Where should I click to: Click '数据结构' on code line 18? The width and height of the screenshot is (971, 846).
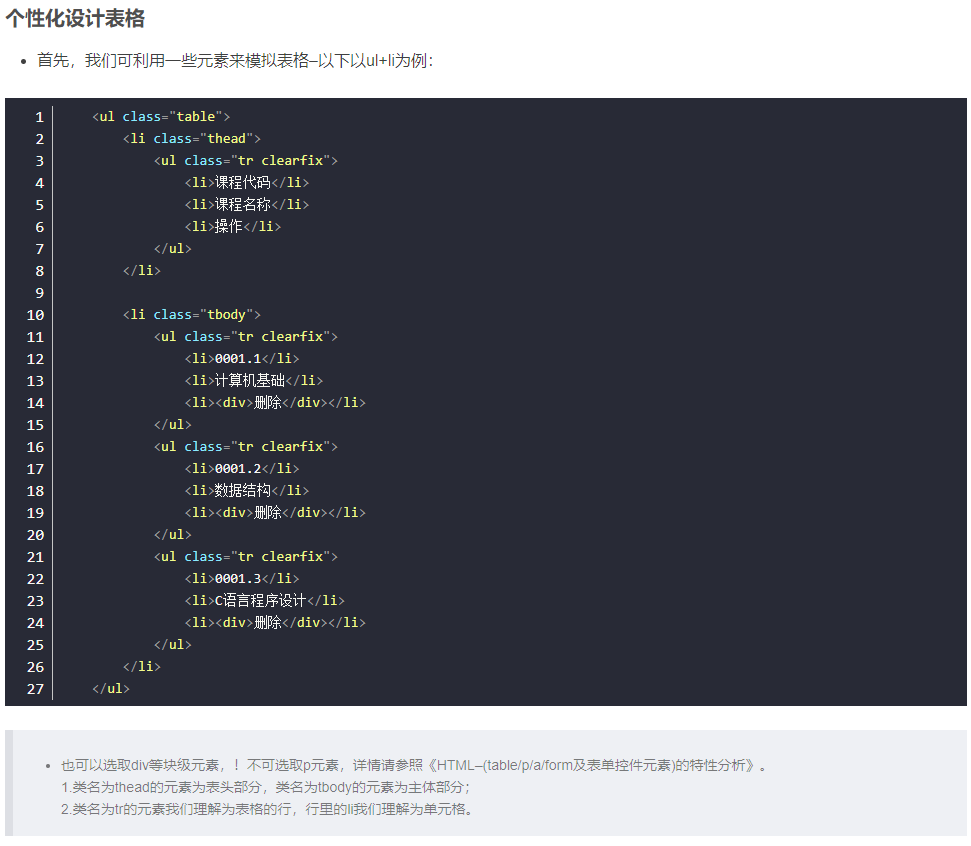click(243, 491)
